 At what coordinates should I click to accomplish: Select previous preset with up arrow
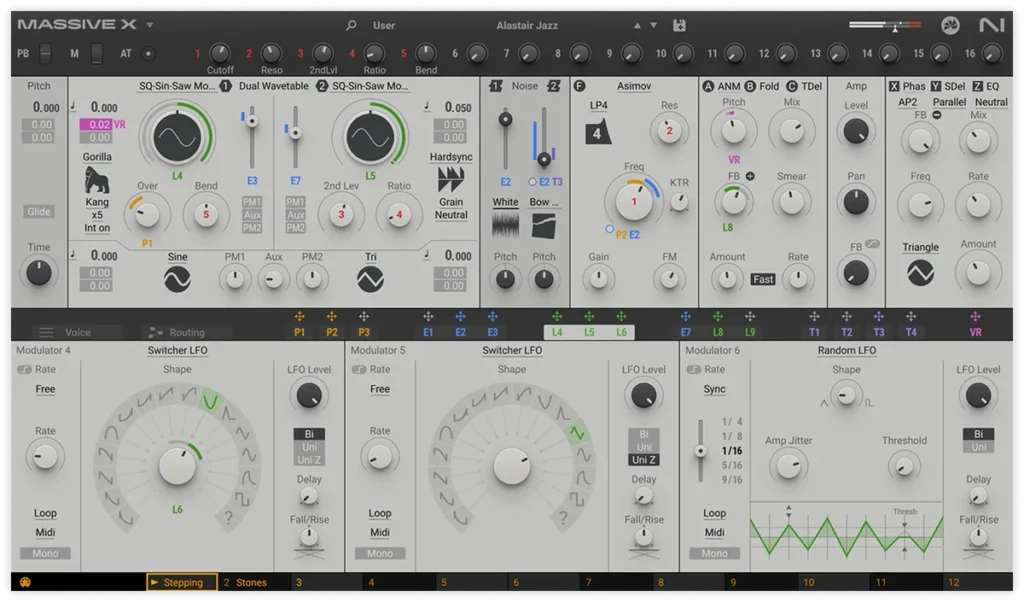(x=637, y=25)
